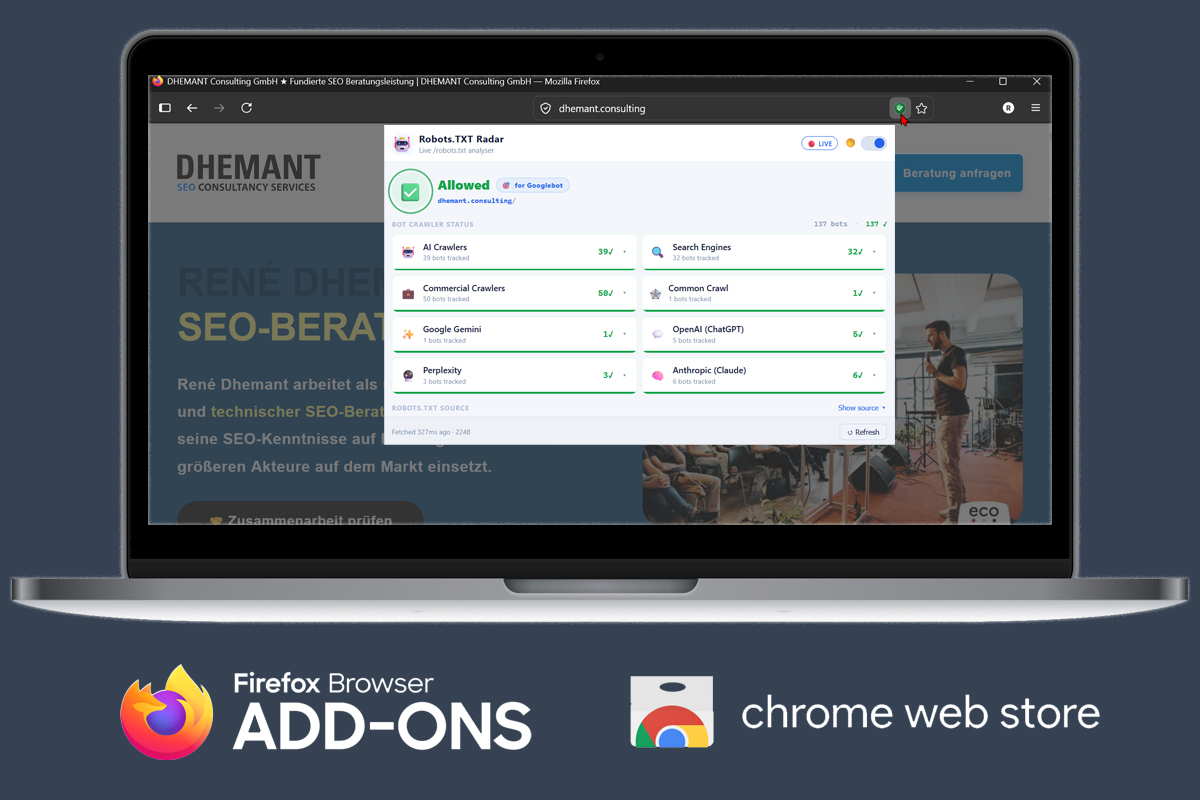Click the AI Crawlers robot icon

click(x=408, y=252)
